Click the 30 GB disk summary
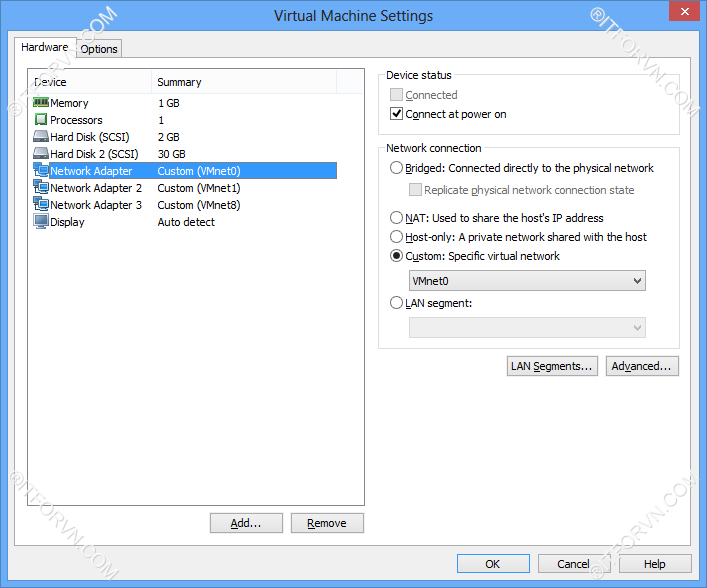 (x=171, y=154)
